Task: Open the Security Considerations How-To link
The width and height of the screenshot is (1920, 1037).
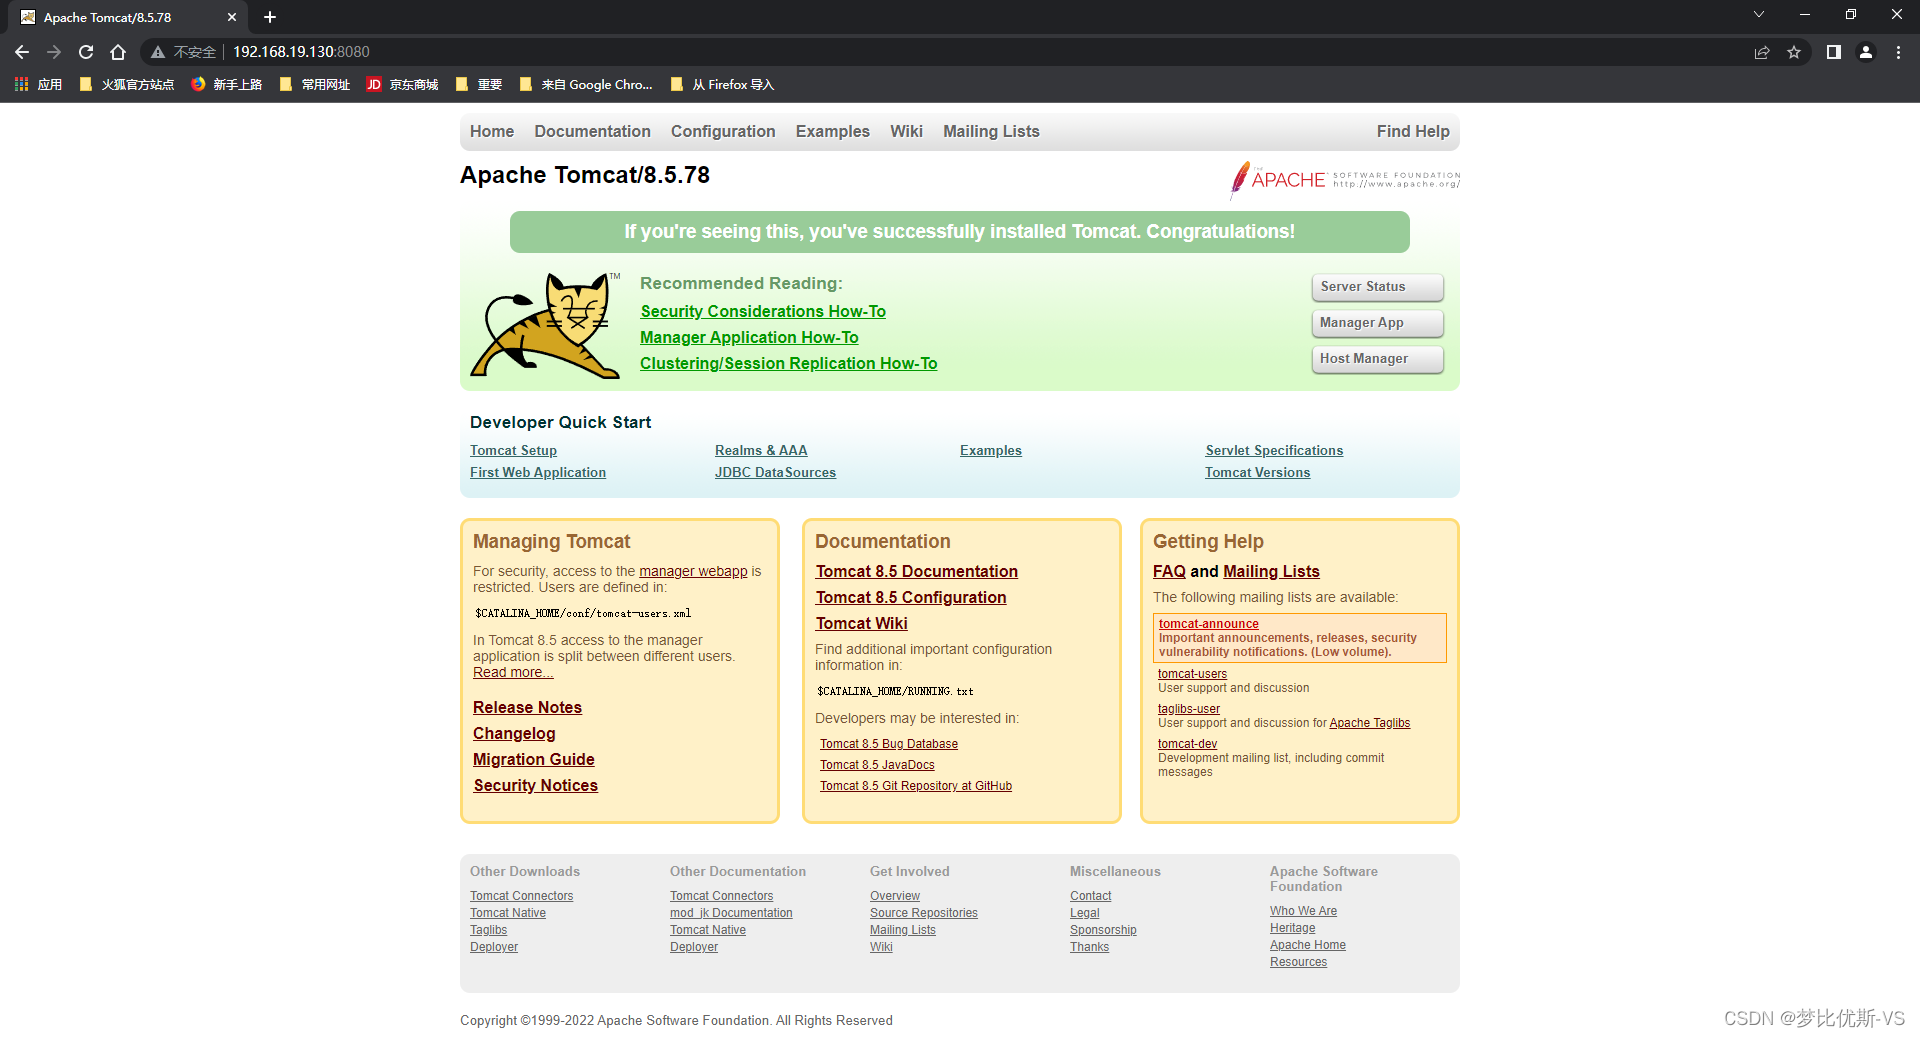Action: pyautogui.click(x=762, y=311)
